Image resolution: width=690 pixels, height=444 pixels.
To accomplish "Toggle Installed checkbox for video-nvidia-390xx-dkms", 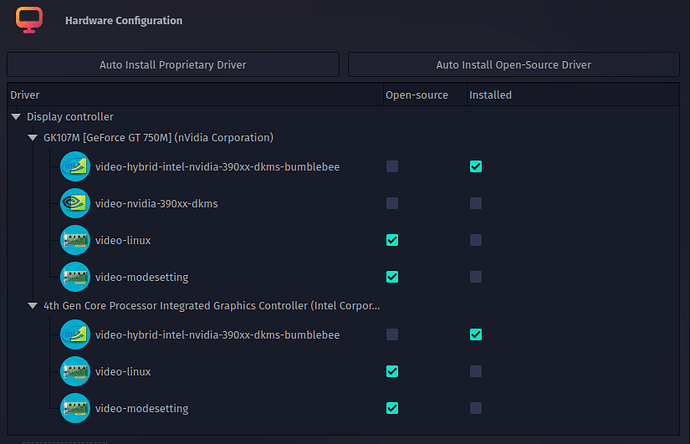I will point(476,203).
